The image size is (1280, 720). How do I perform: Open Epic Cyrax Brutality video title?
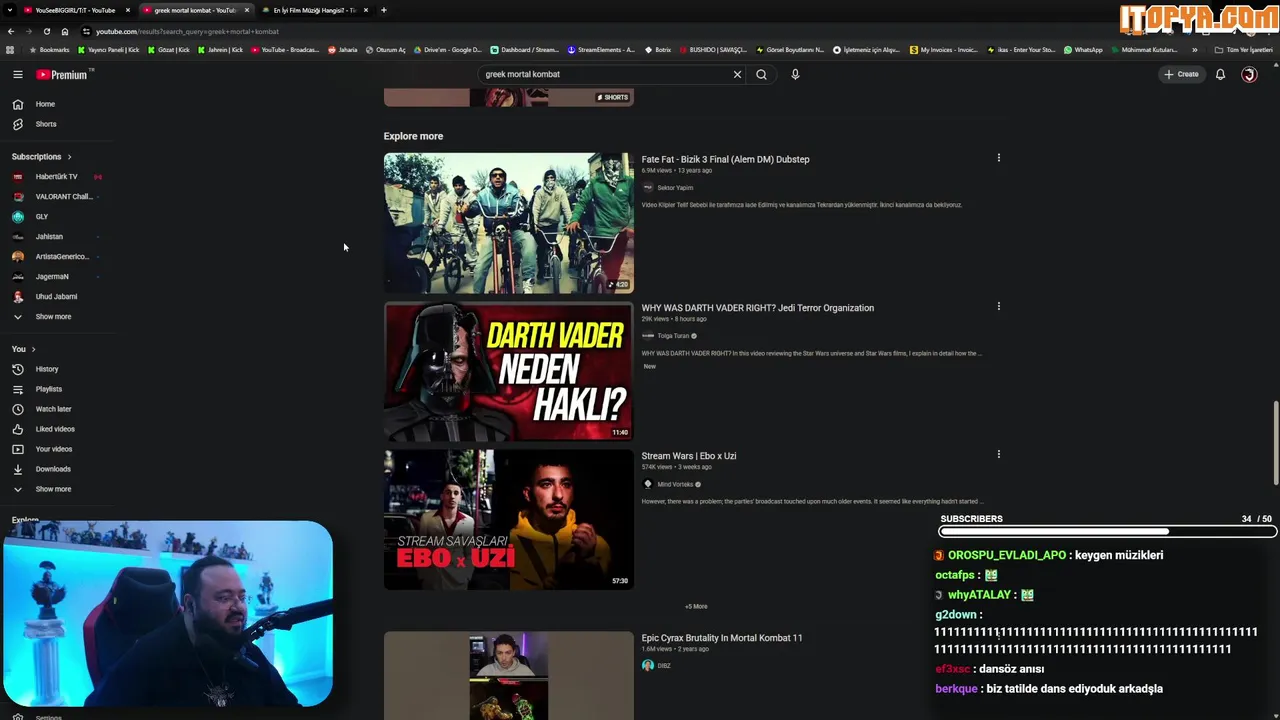(721, 638)
